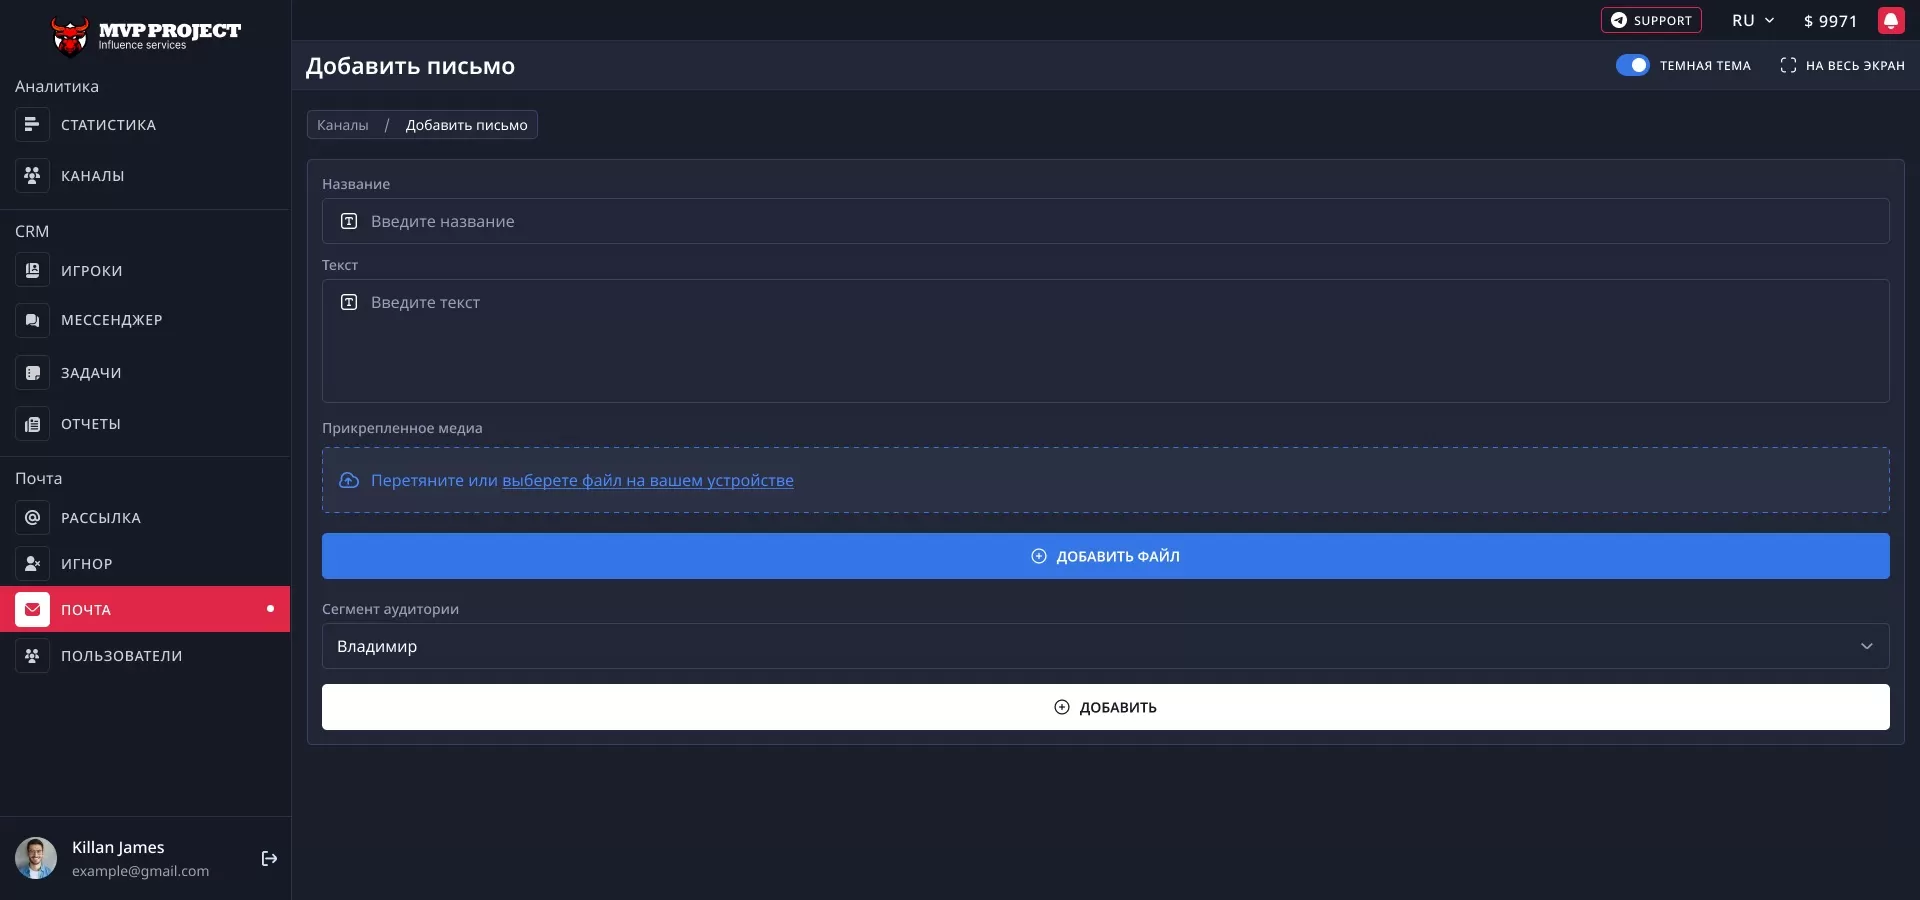Open the RU language dropdown

1752,20
